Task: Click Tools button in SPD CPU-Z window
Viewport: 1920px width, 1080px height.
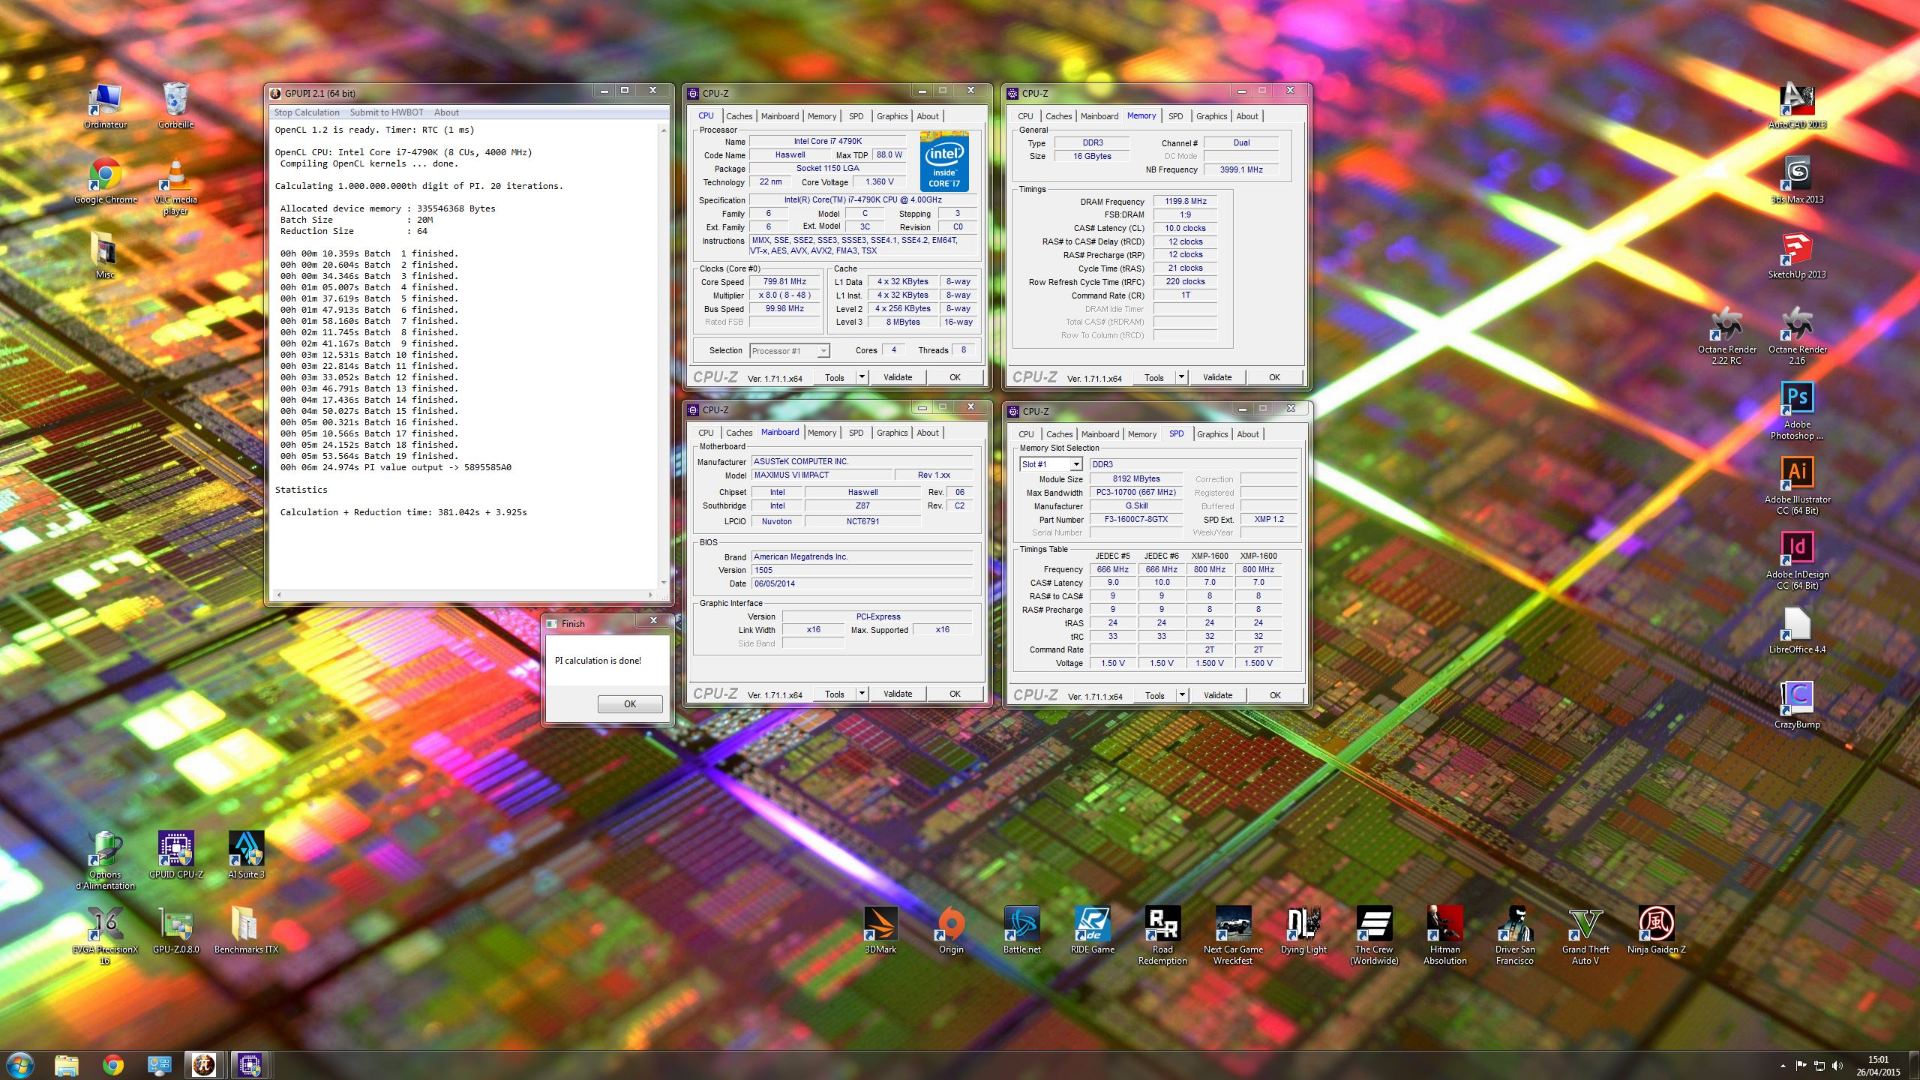Action: (x=1155, y=695)
